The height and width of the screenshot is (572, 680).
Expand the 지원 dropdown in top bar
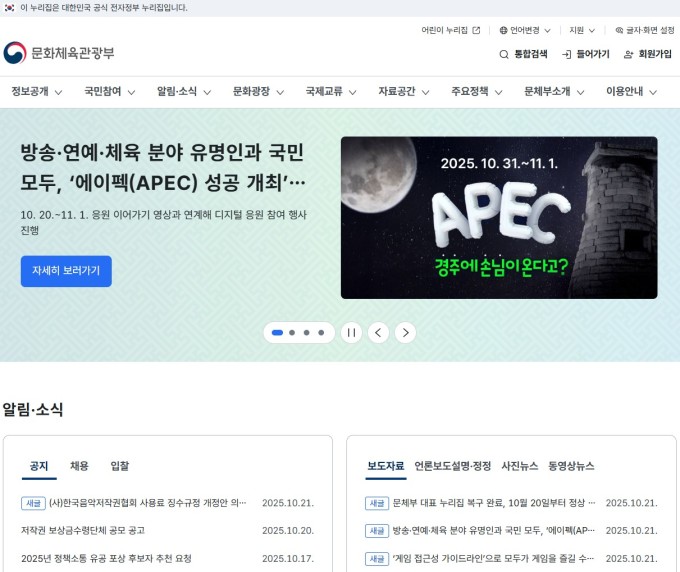582,30
